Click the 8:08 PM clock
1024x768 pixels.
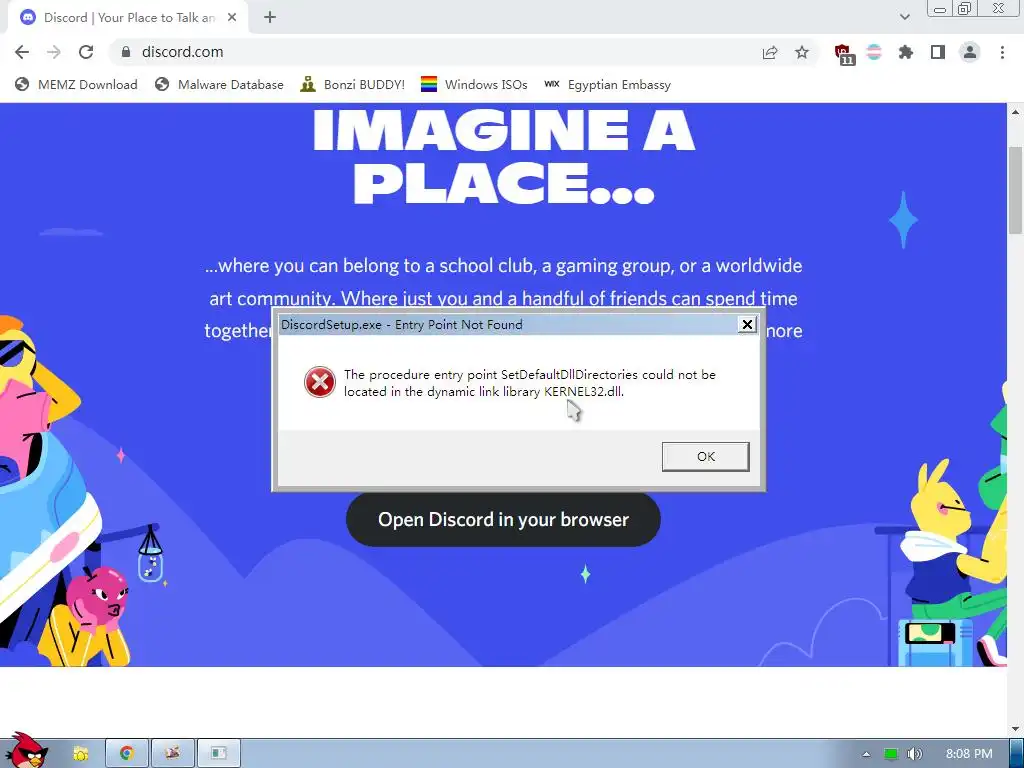coord(969,754)
